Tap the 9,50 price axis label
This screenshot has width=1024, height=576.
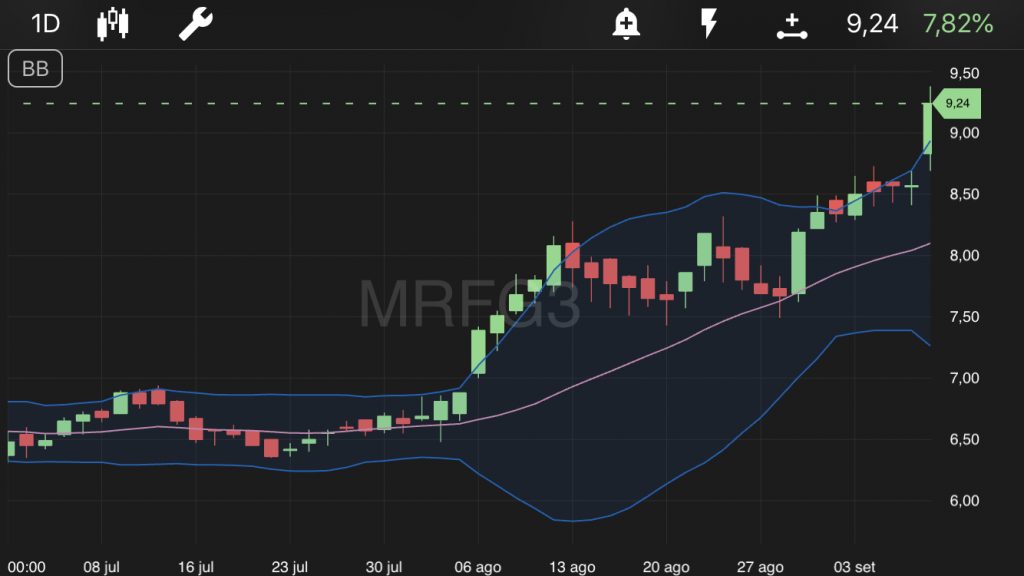click(x=964, y=73)
